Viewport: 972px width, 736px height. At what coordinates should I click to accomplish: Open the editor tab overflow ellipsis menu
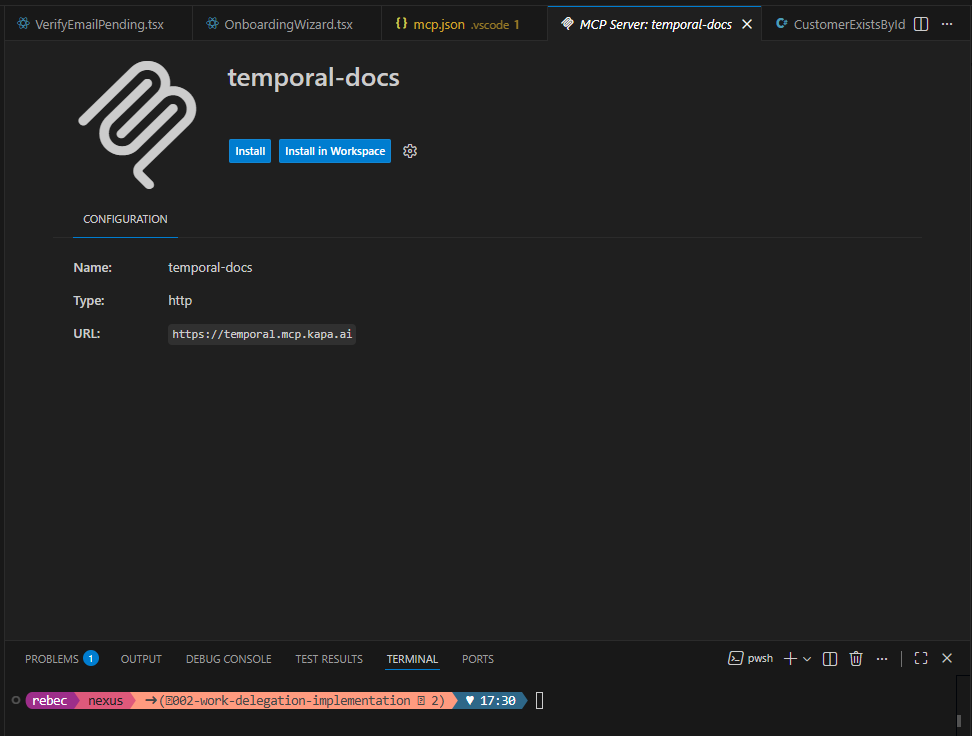click(x=947, y=23)
